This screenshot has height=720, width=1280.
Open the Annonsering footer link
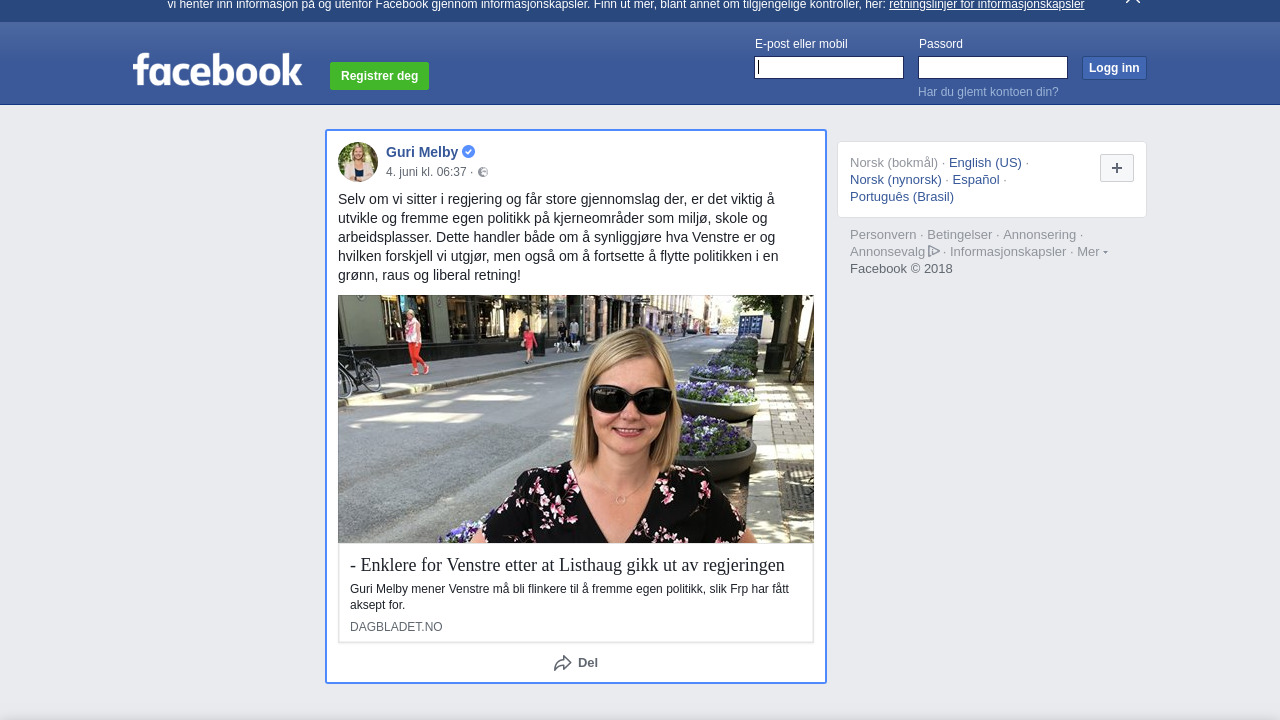1039,235
